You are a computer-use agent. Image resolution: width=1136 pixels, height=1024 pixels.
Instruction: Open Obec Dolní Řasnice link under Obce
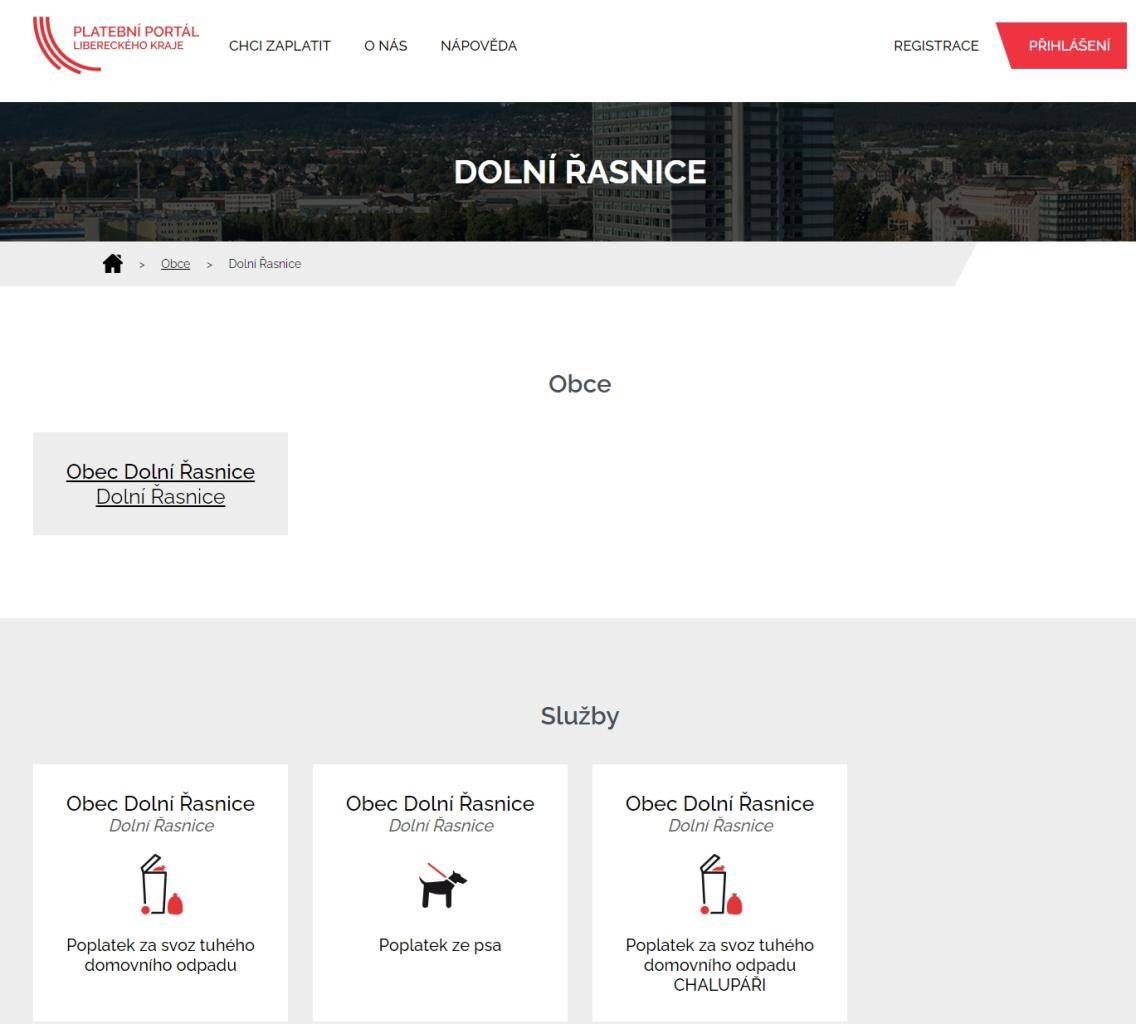[x=160, y=471]
